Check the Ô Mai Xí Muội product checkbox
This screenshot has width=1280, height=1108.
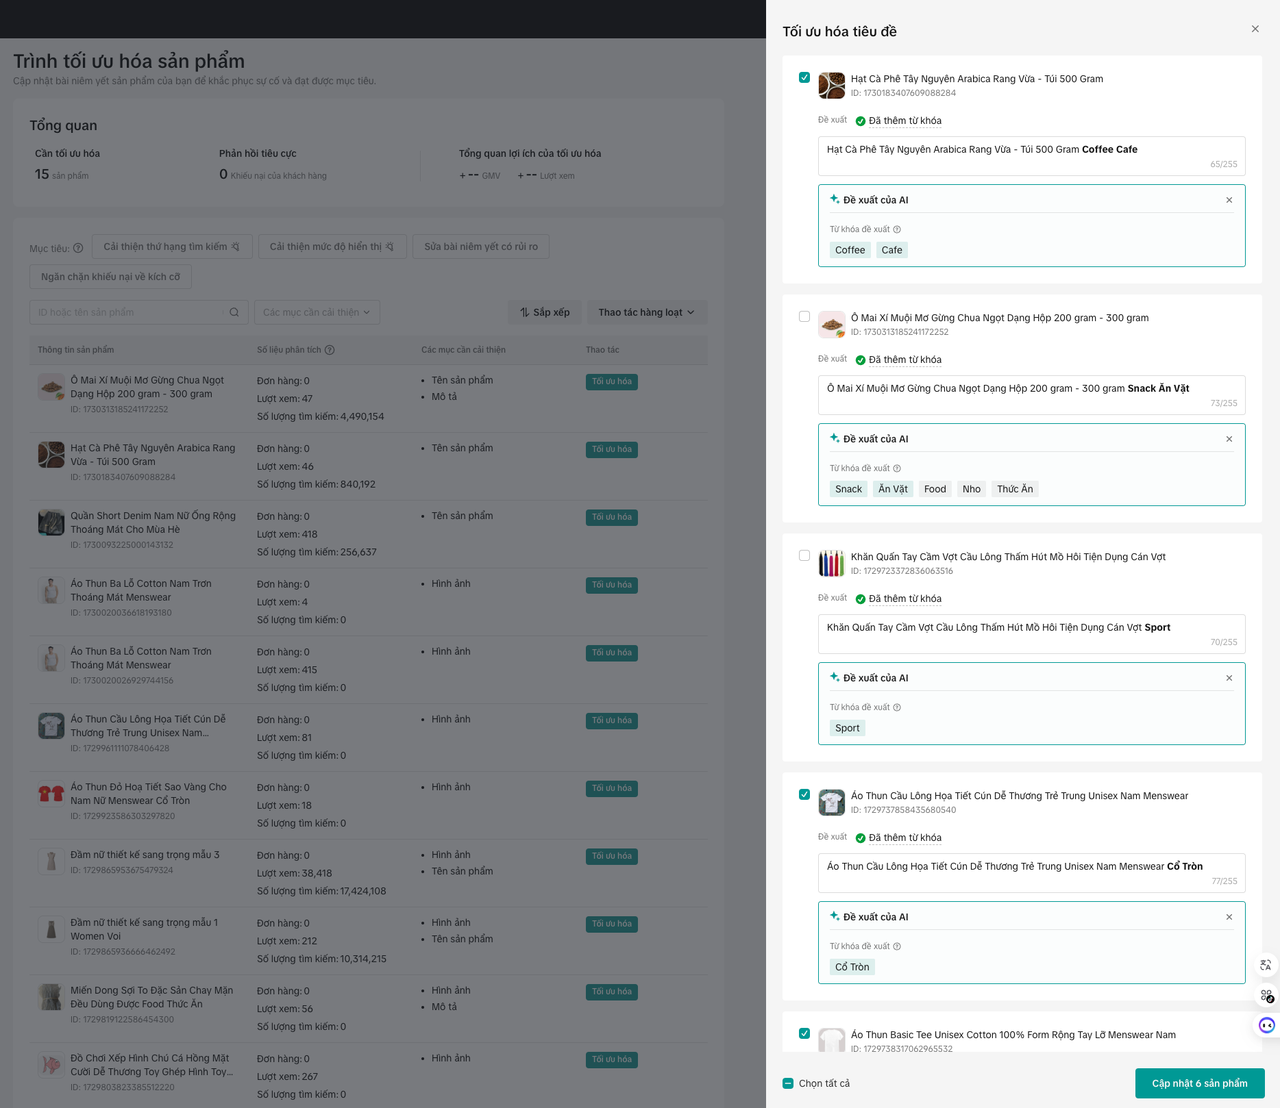click(x=804, y=317)
